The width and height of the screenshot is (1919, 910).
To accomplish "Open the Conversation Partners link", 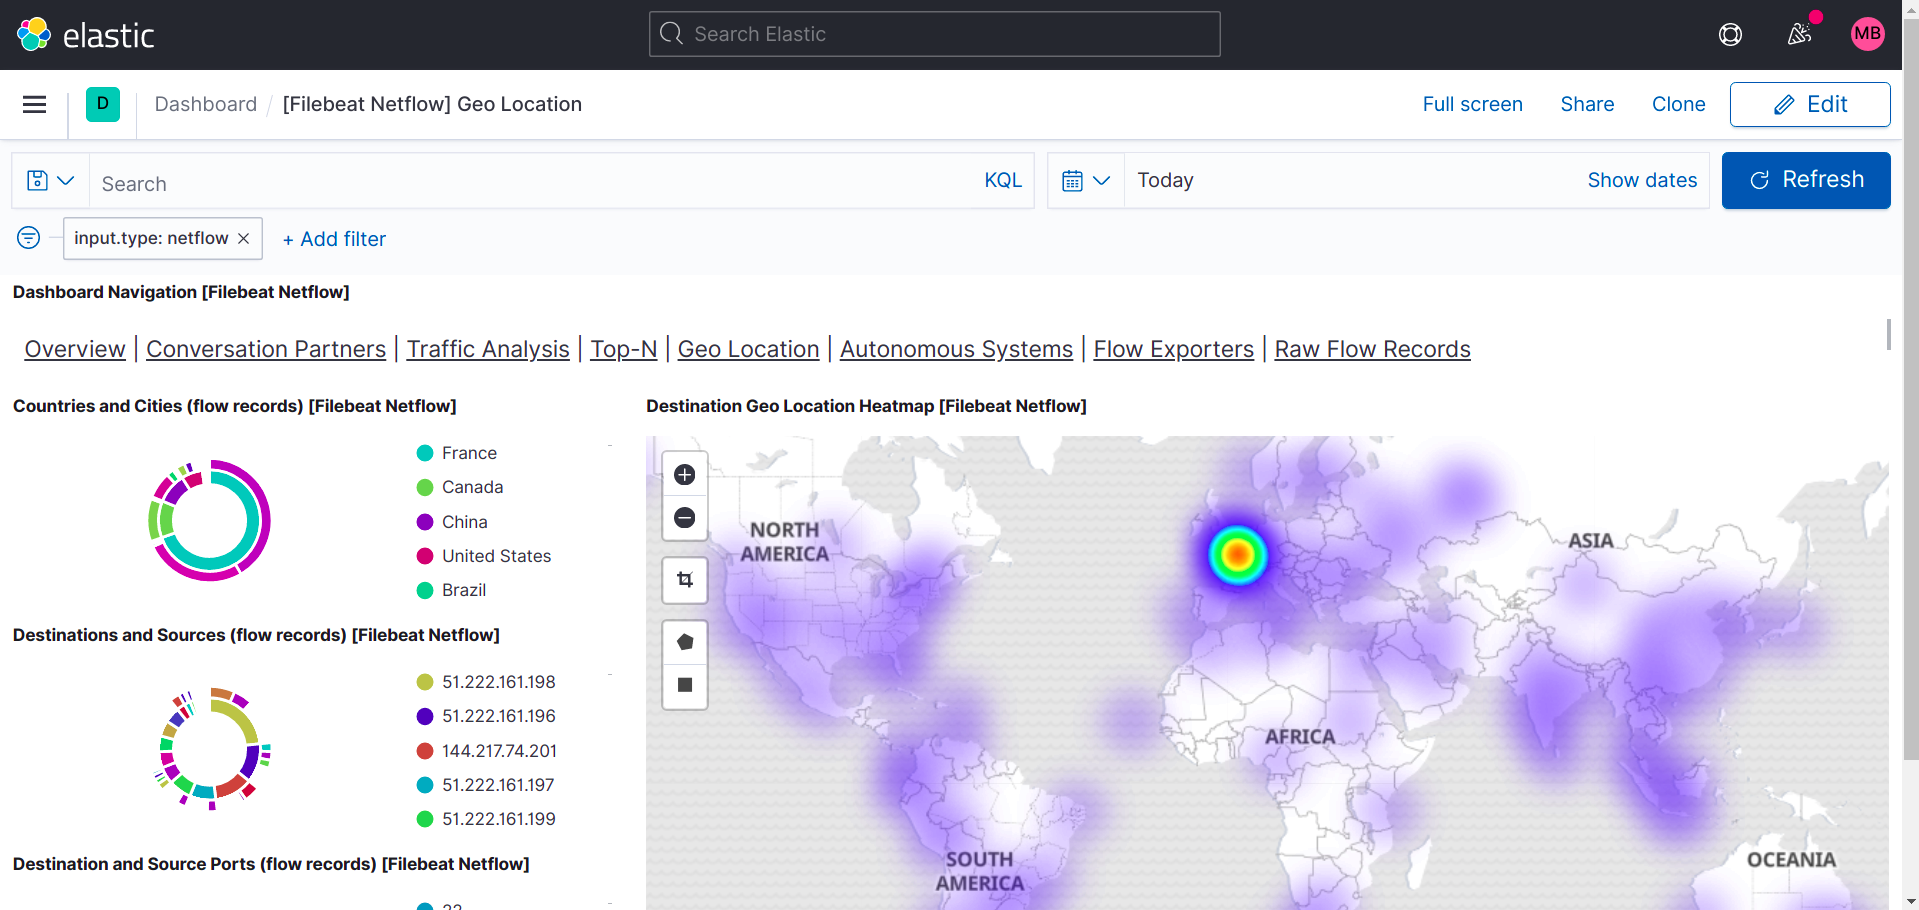I will (266, 349).
